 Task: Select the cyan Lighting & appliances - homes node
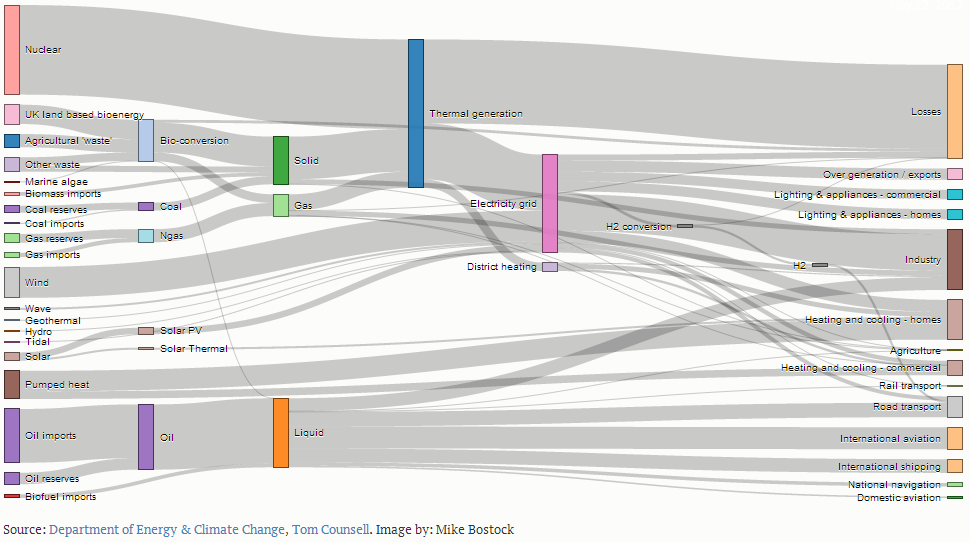click(x=955, y=215)
